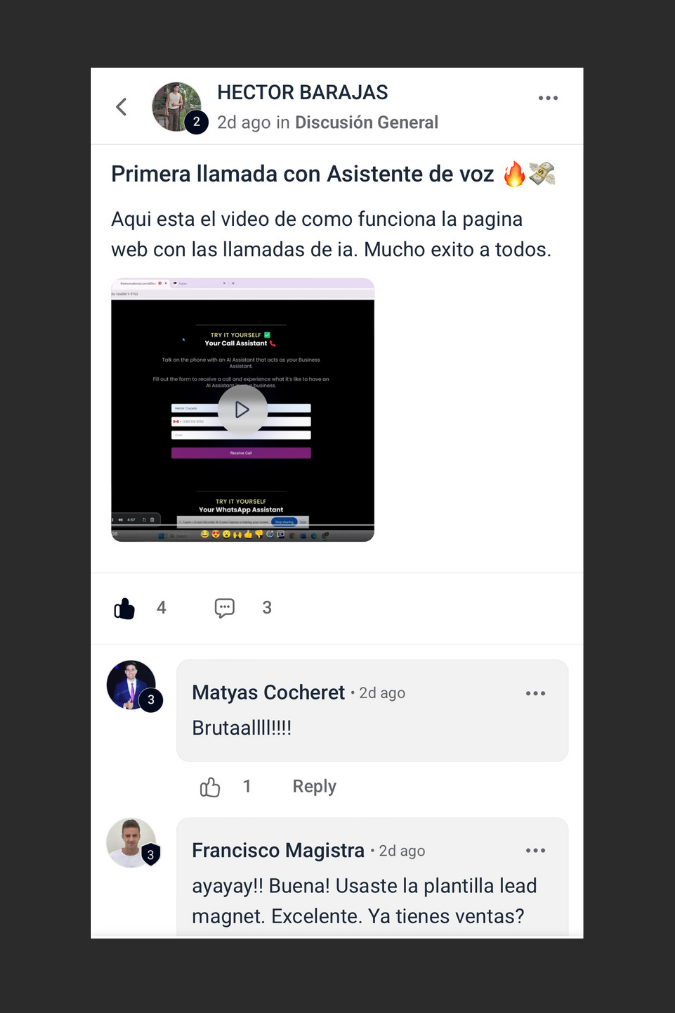View Matyas Cocheret's profile picture
Image resolution: width=675 pixels, height=1013 pixels.
131,685
